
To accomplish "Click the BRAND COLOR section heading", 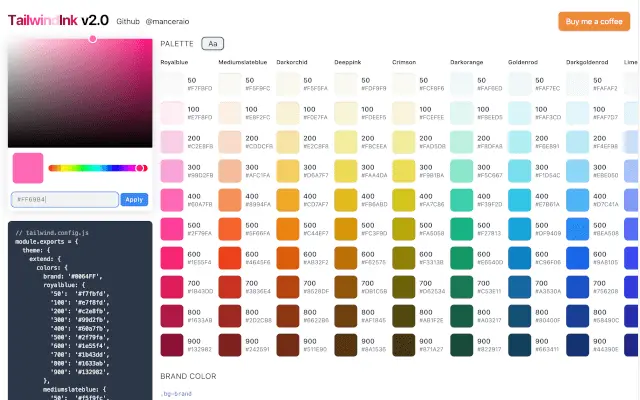I will 188,376.
